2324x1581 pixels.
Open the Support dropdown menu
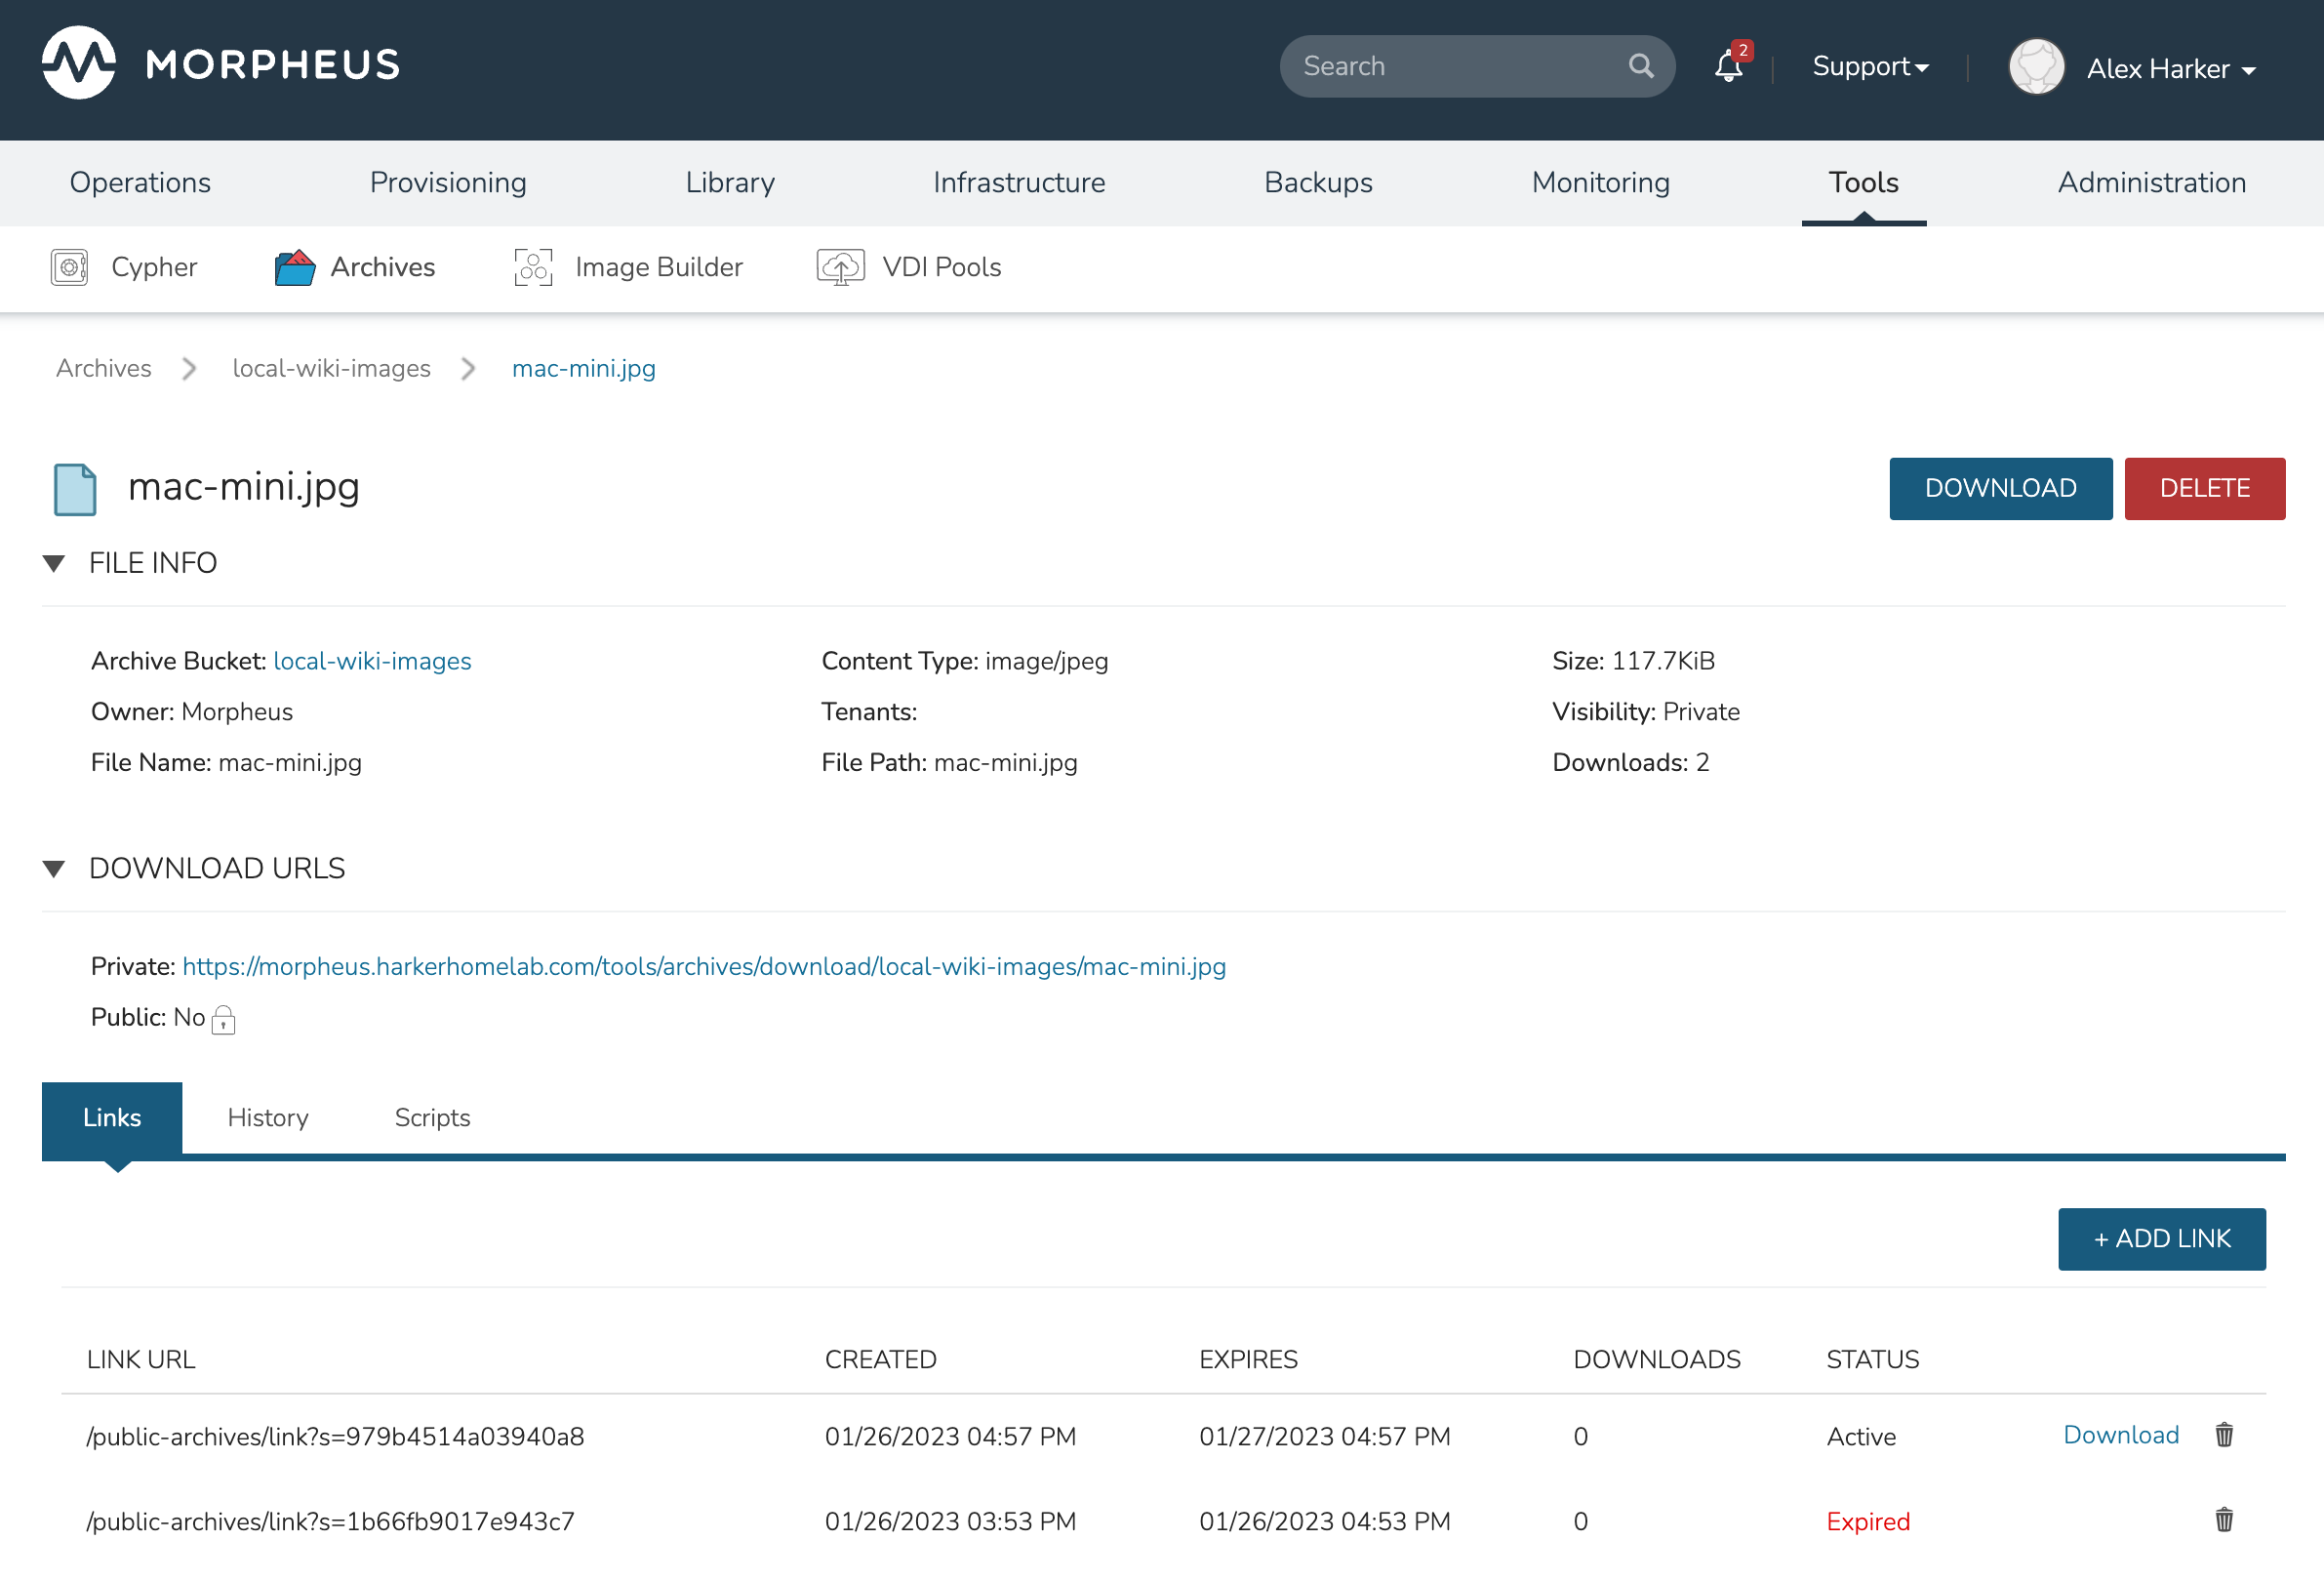click(x=1869, y=67)
